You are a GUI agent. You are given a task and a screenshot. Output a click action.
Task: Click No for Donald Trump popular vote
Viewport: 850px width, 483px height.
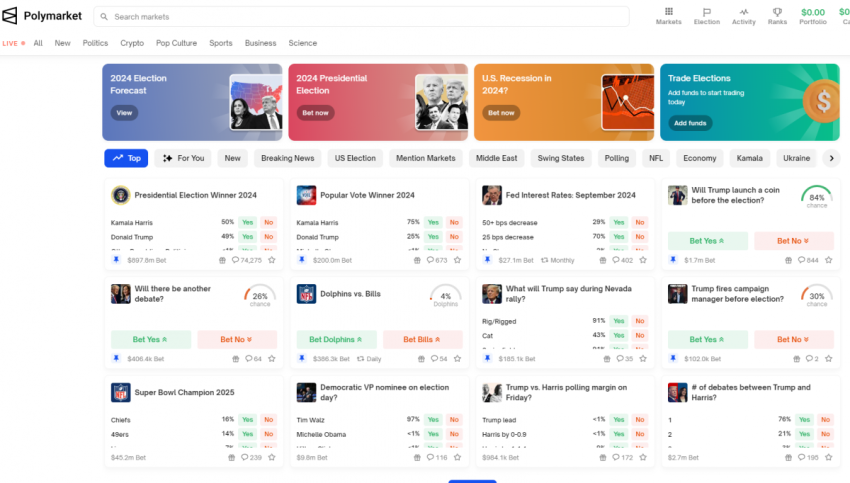click(x=454, y=236)
